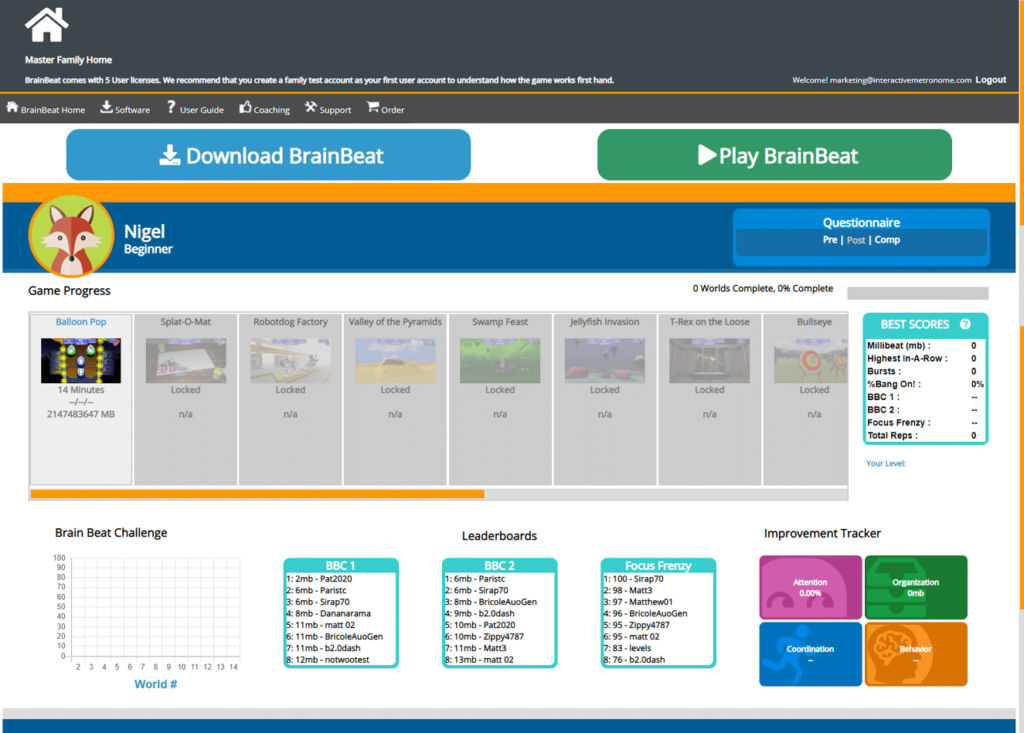Open the Organization improvement tile

pos(915,588)
